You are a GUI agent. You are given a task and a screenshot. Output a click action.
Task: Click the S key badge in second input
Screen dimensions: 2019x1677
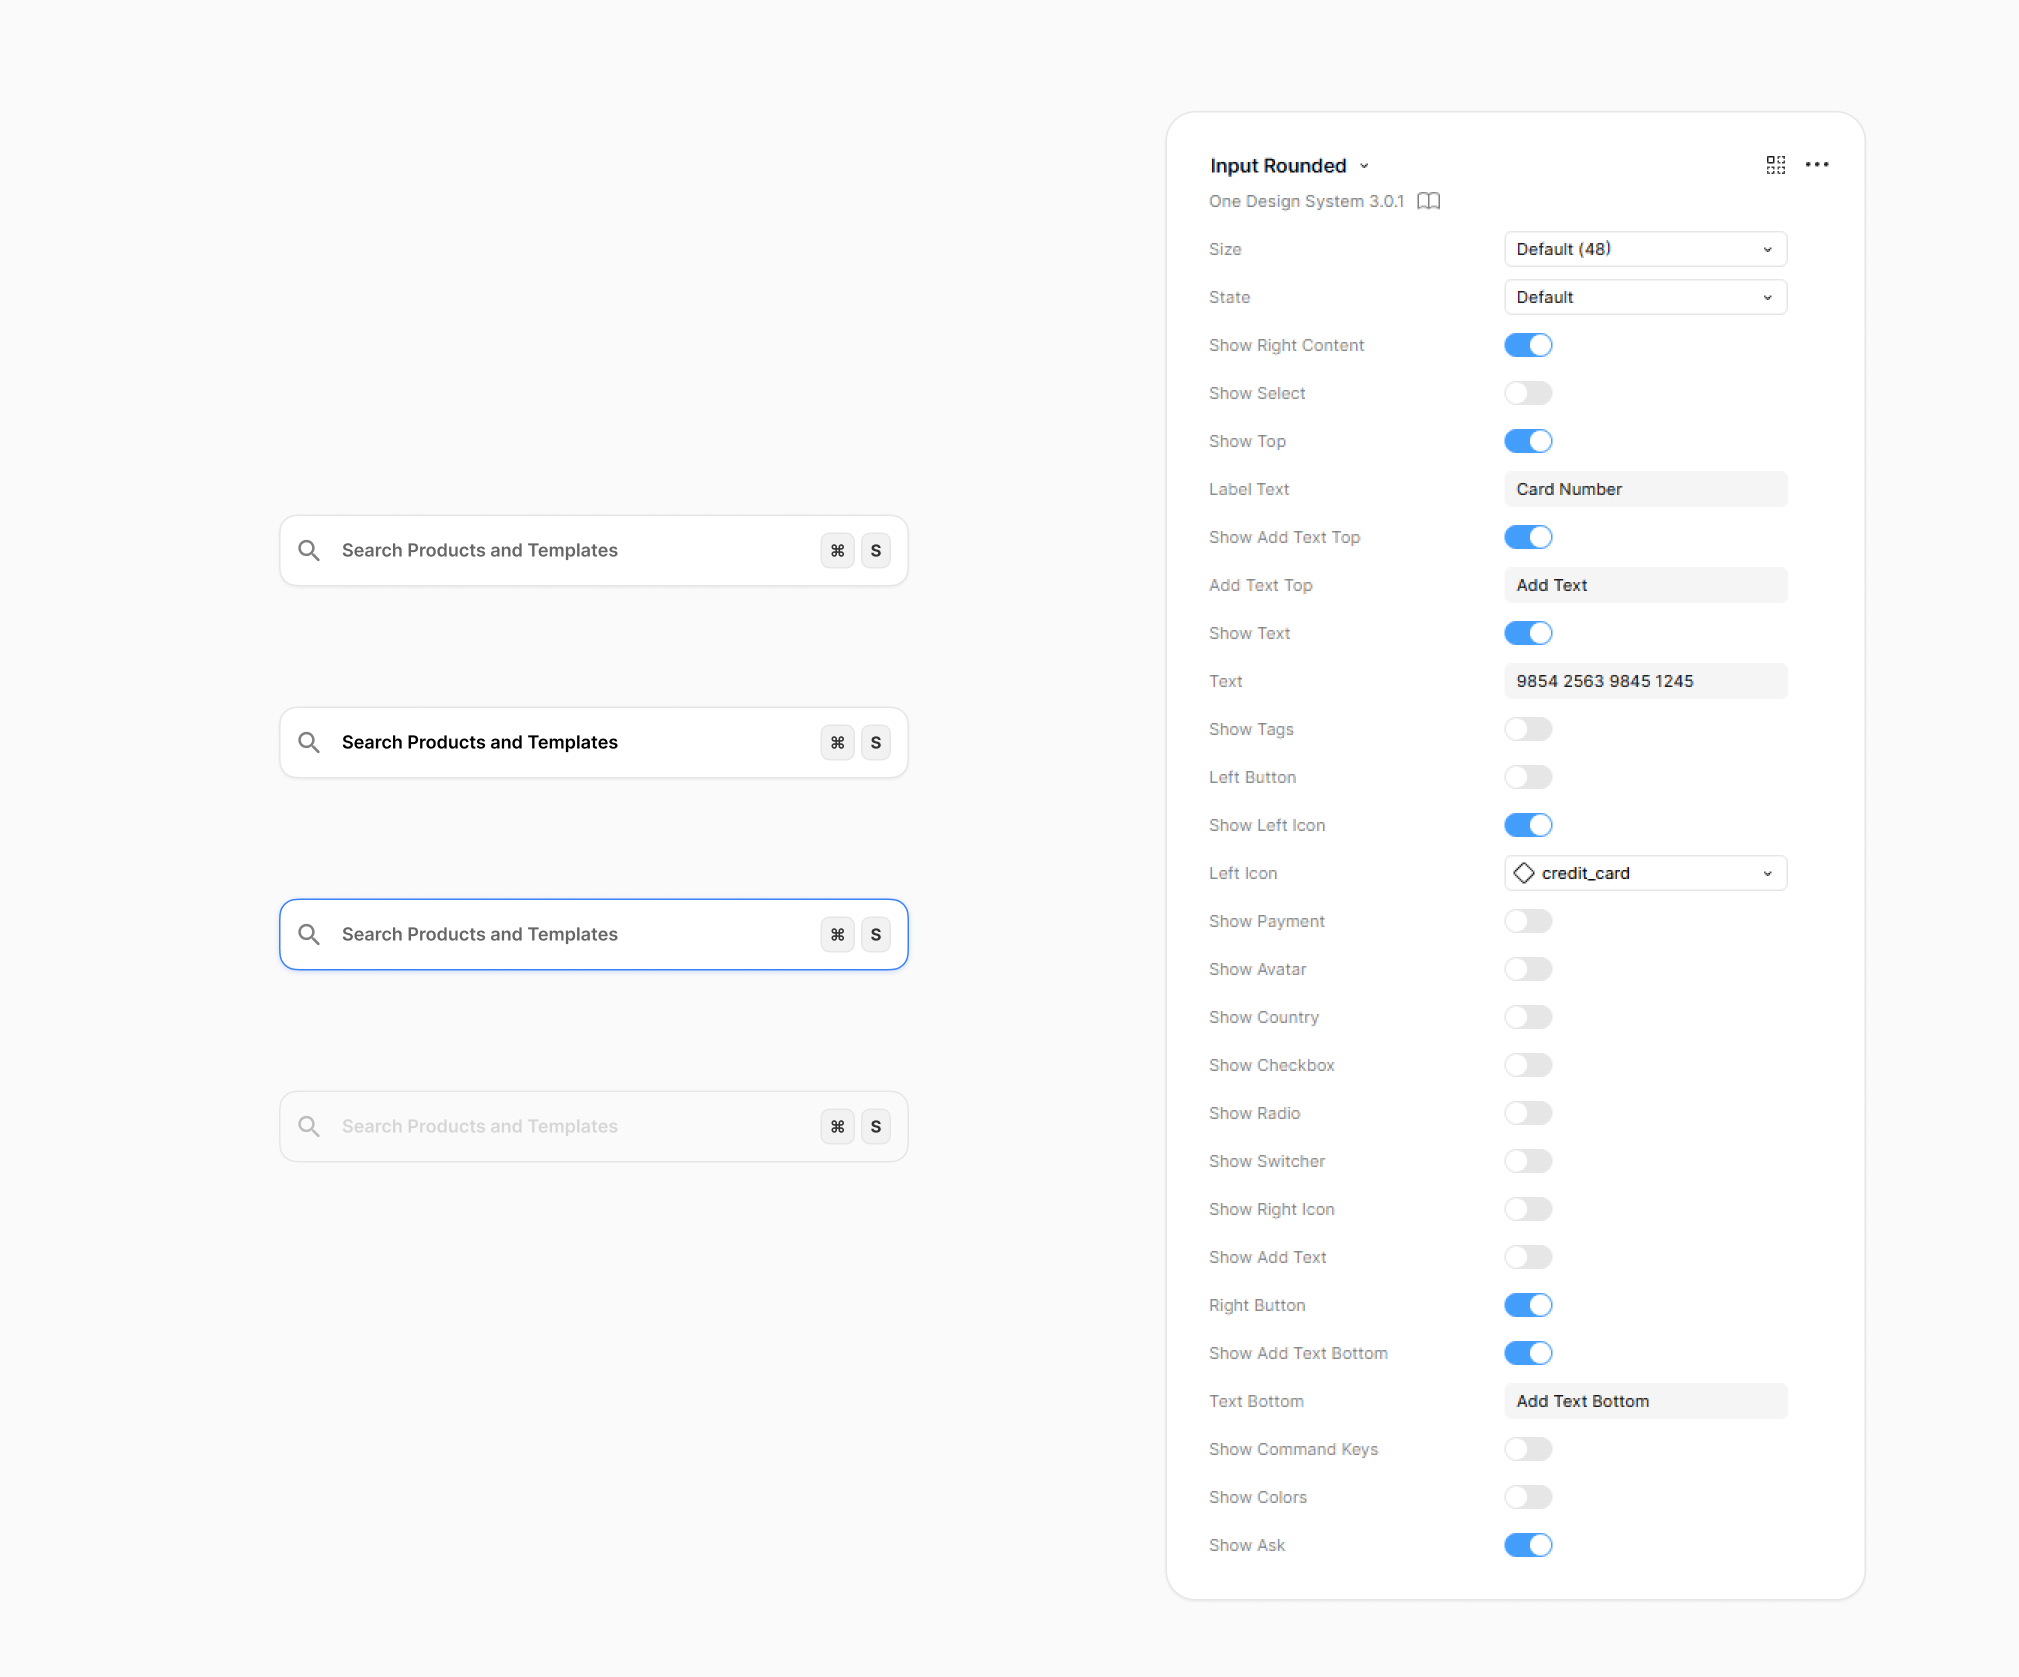click(875, 743)
